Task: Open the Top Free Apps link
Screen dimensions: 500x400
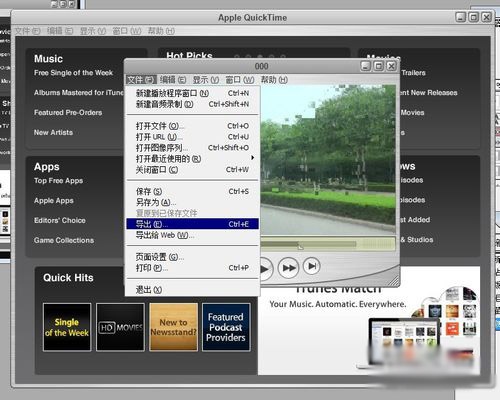Action: coord(58,181)
